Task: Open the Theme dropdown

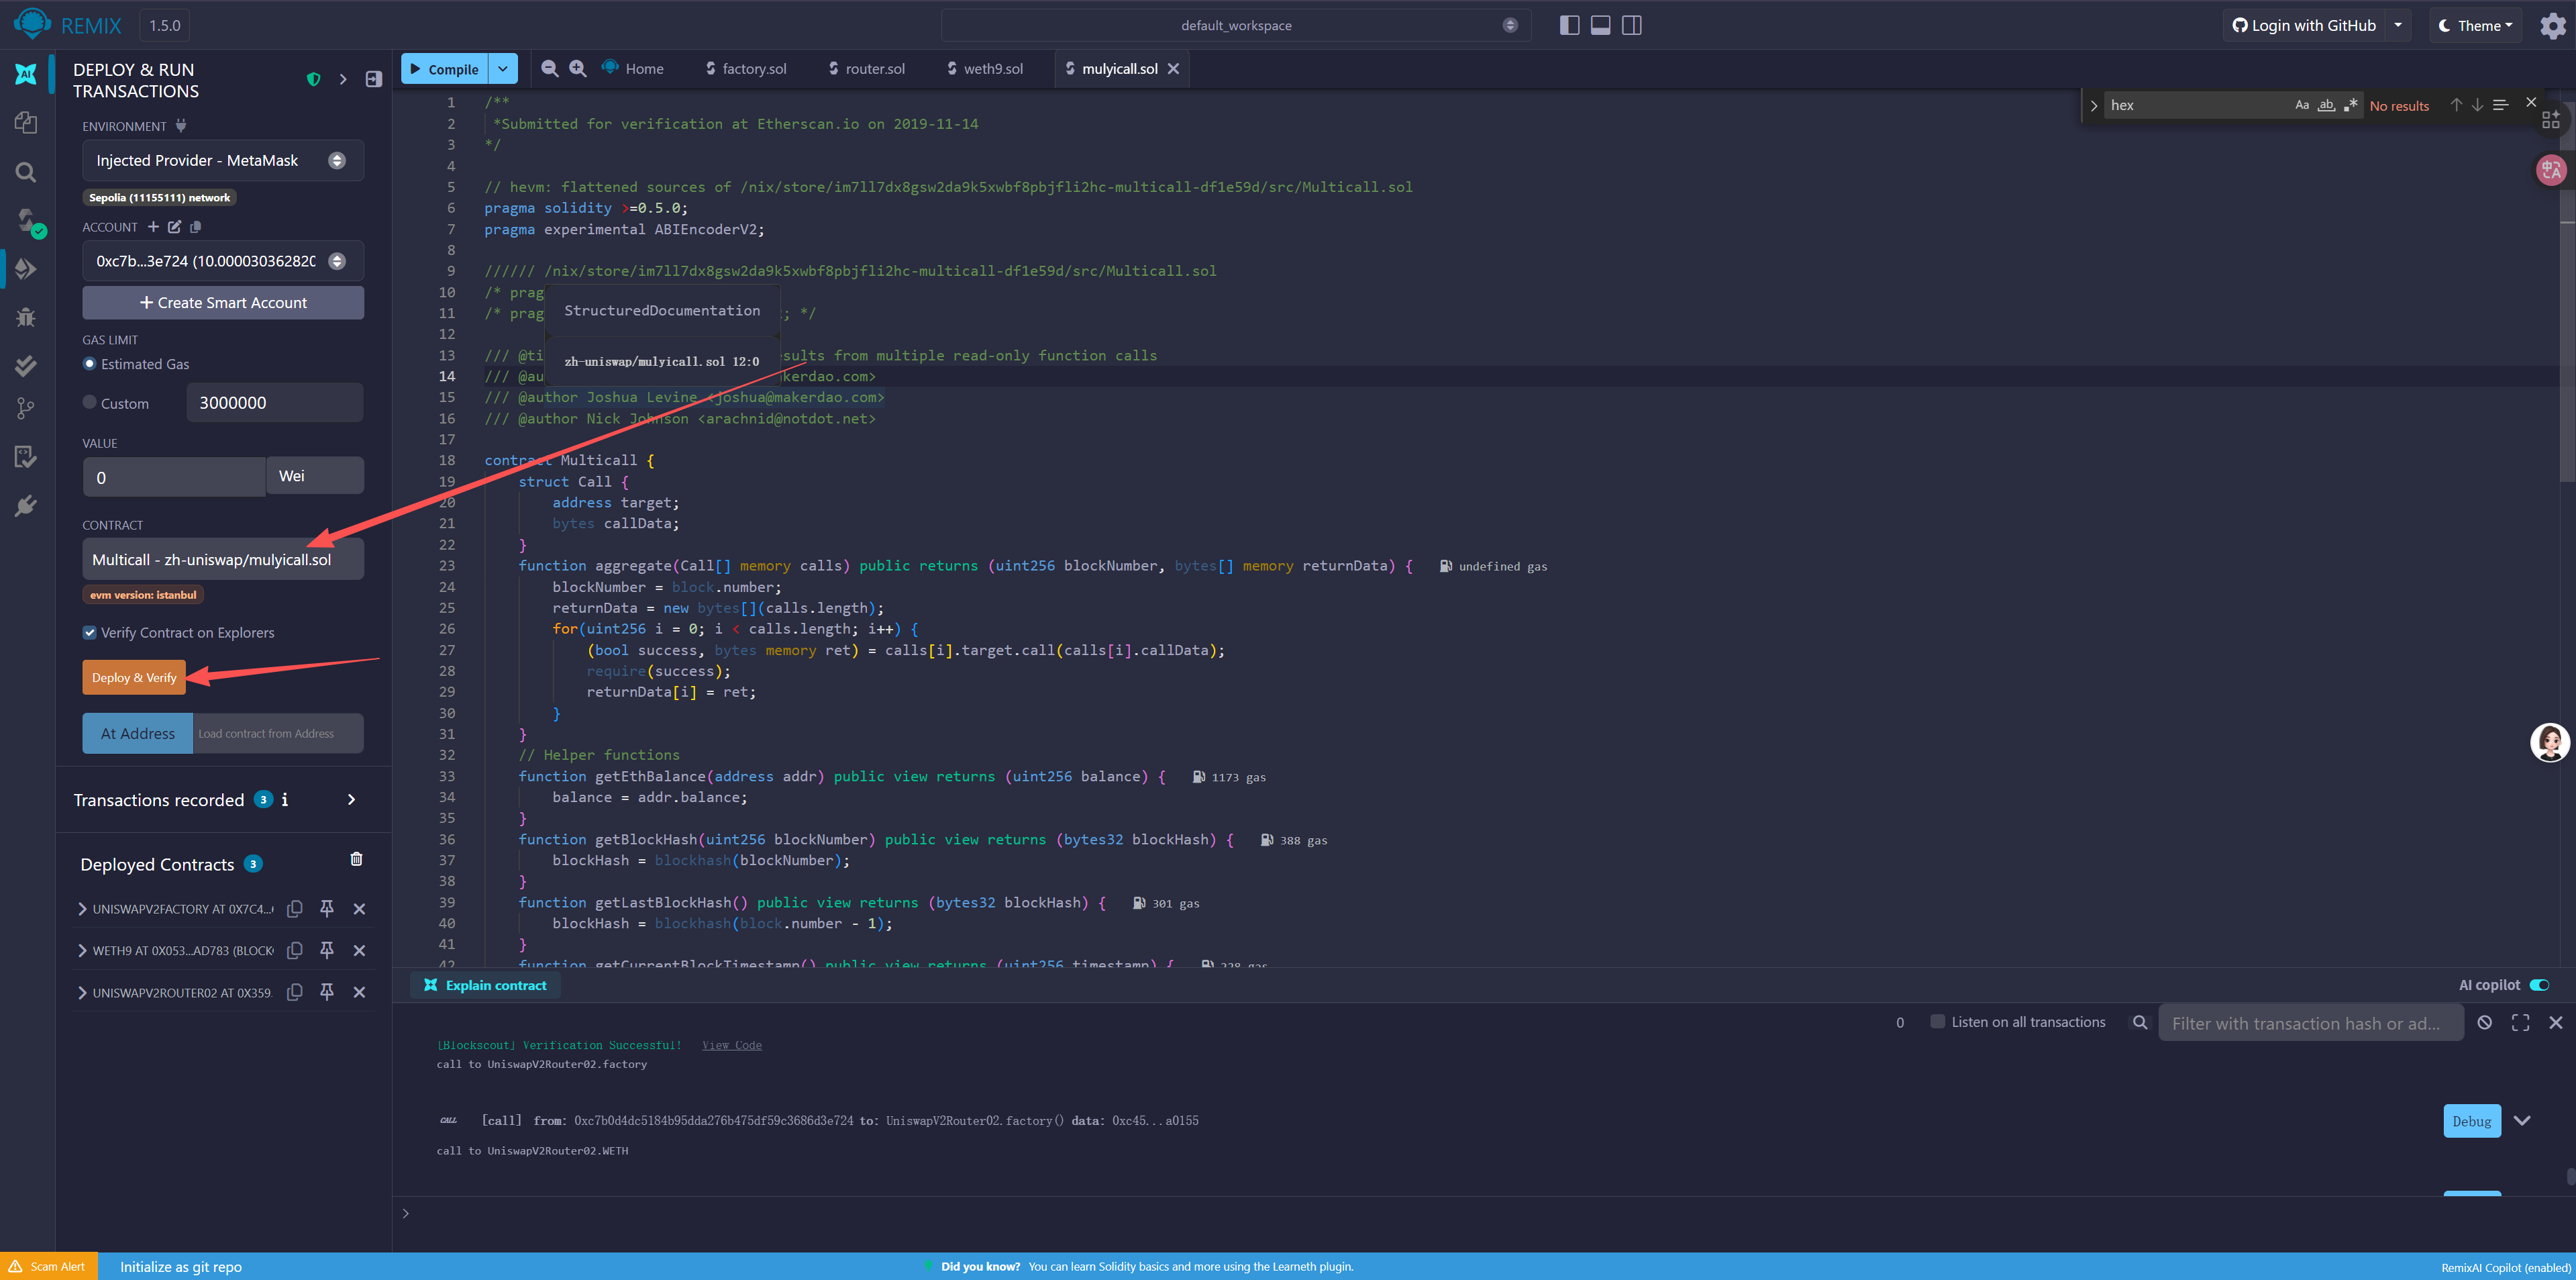Action: point(2475,26)
